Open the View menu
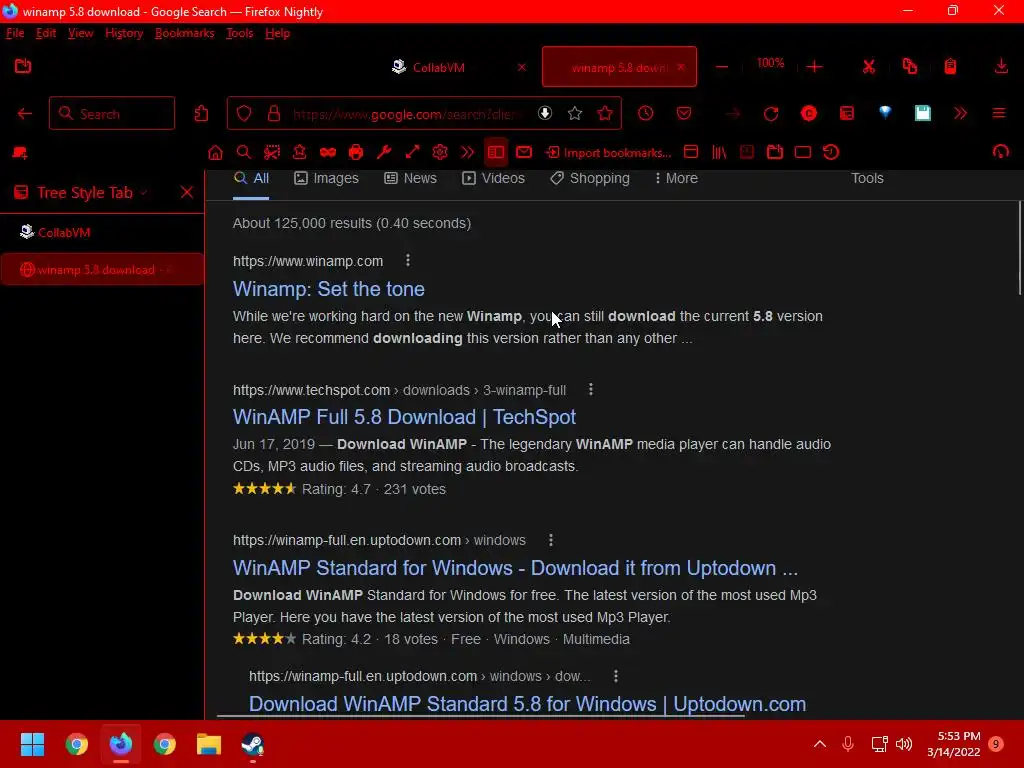1024x768 pixels. pyautogui.click(x=80, y=33)
